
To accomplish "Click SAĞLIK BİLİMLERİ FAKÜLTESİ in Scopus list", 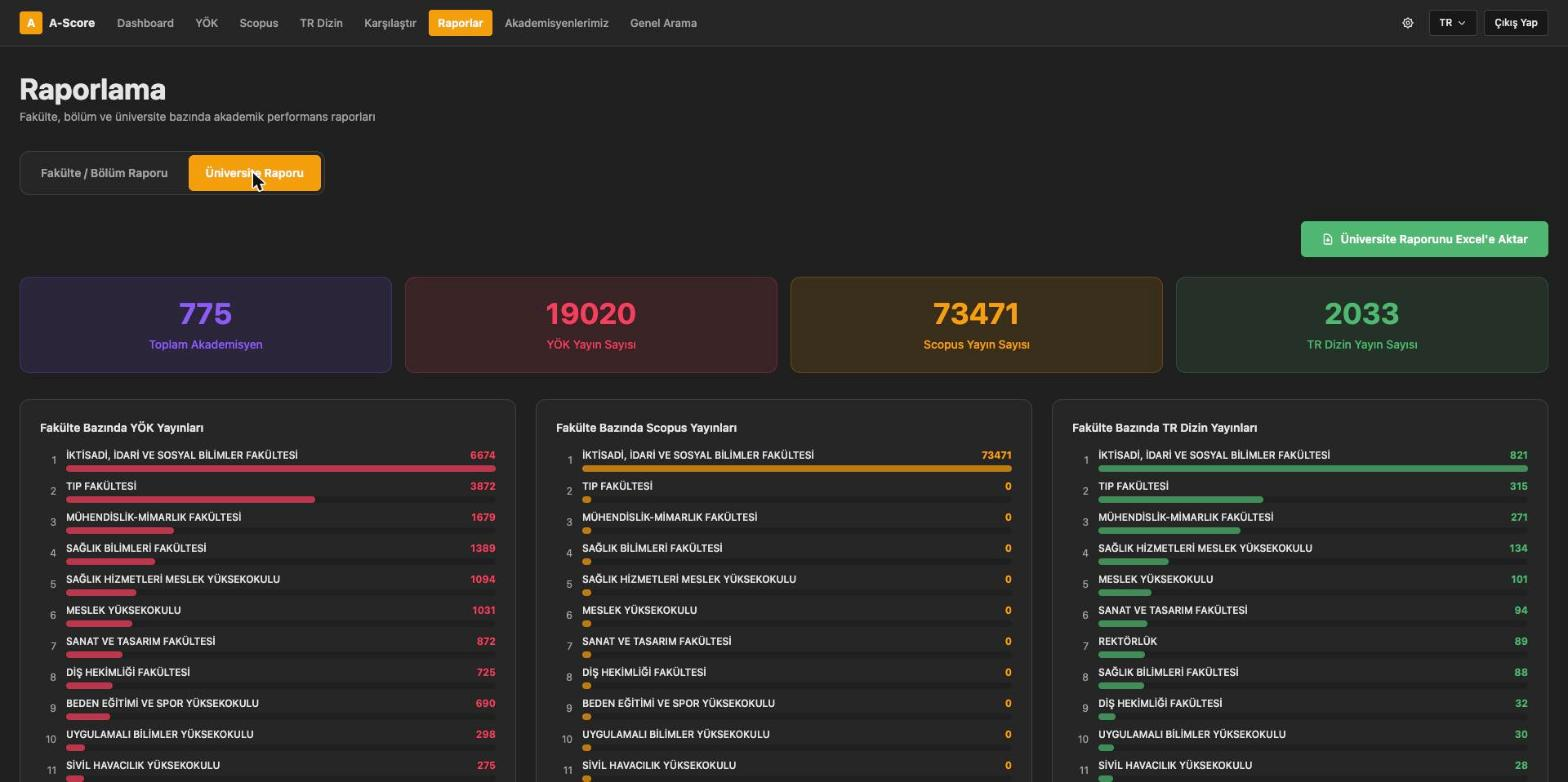I will tap(652, 548).
